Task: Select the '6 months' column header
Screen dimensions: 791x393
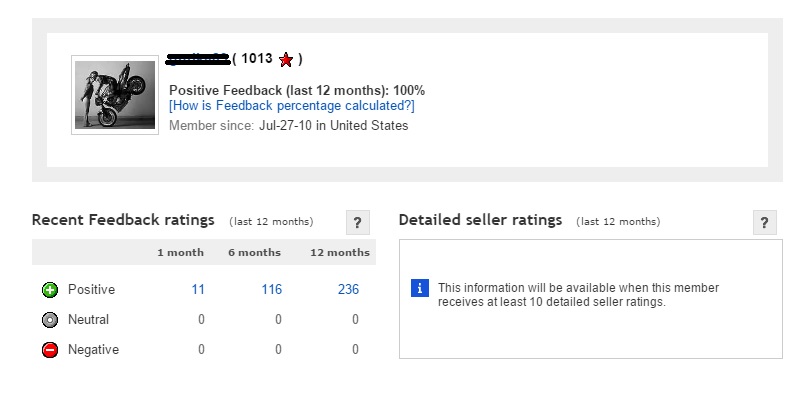Action: tap(254, 252)
